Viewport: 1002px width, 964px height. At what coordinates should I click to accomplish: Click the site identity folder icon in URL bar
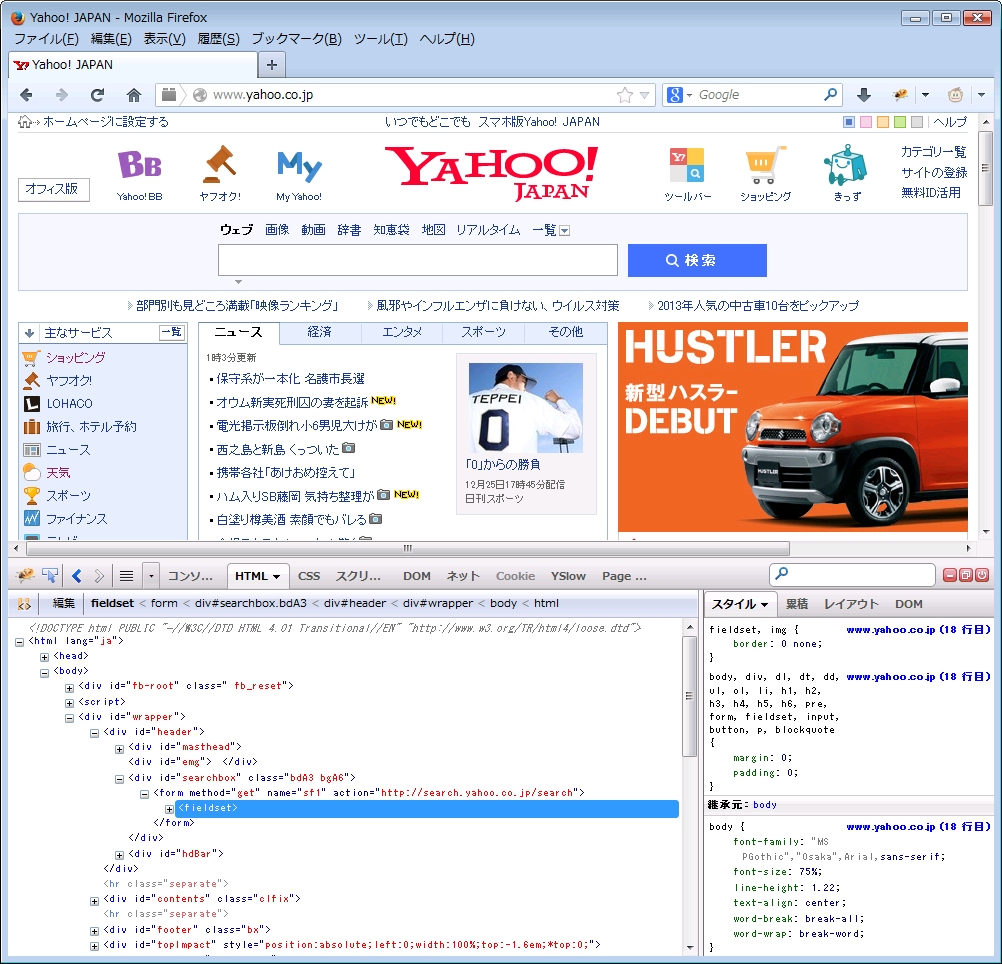pos(169,95)
